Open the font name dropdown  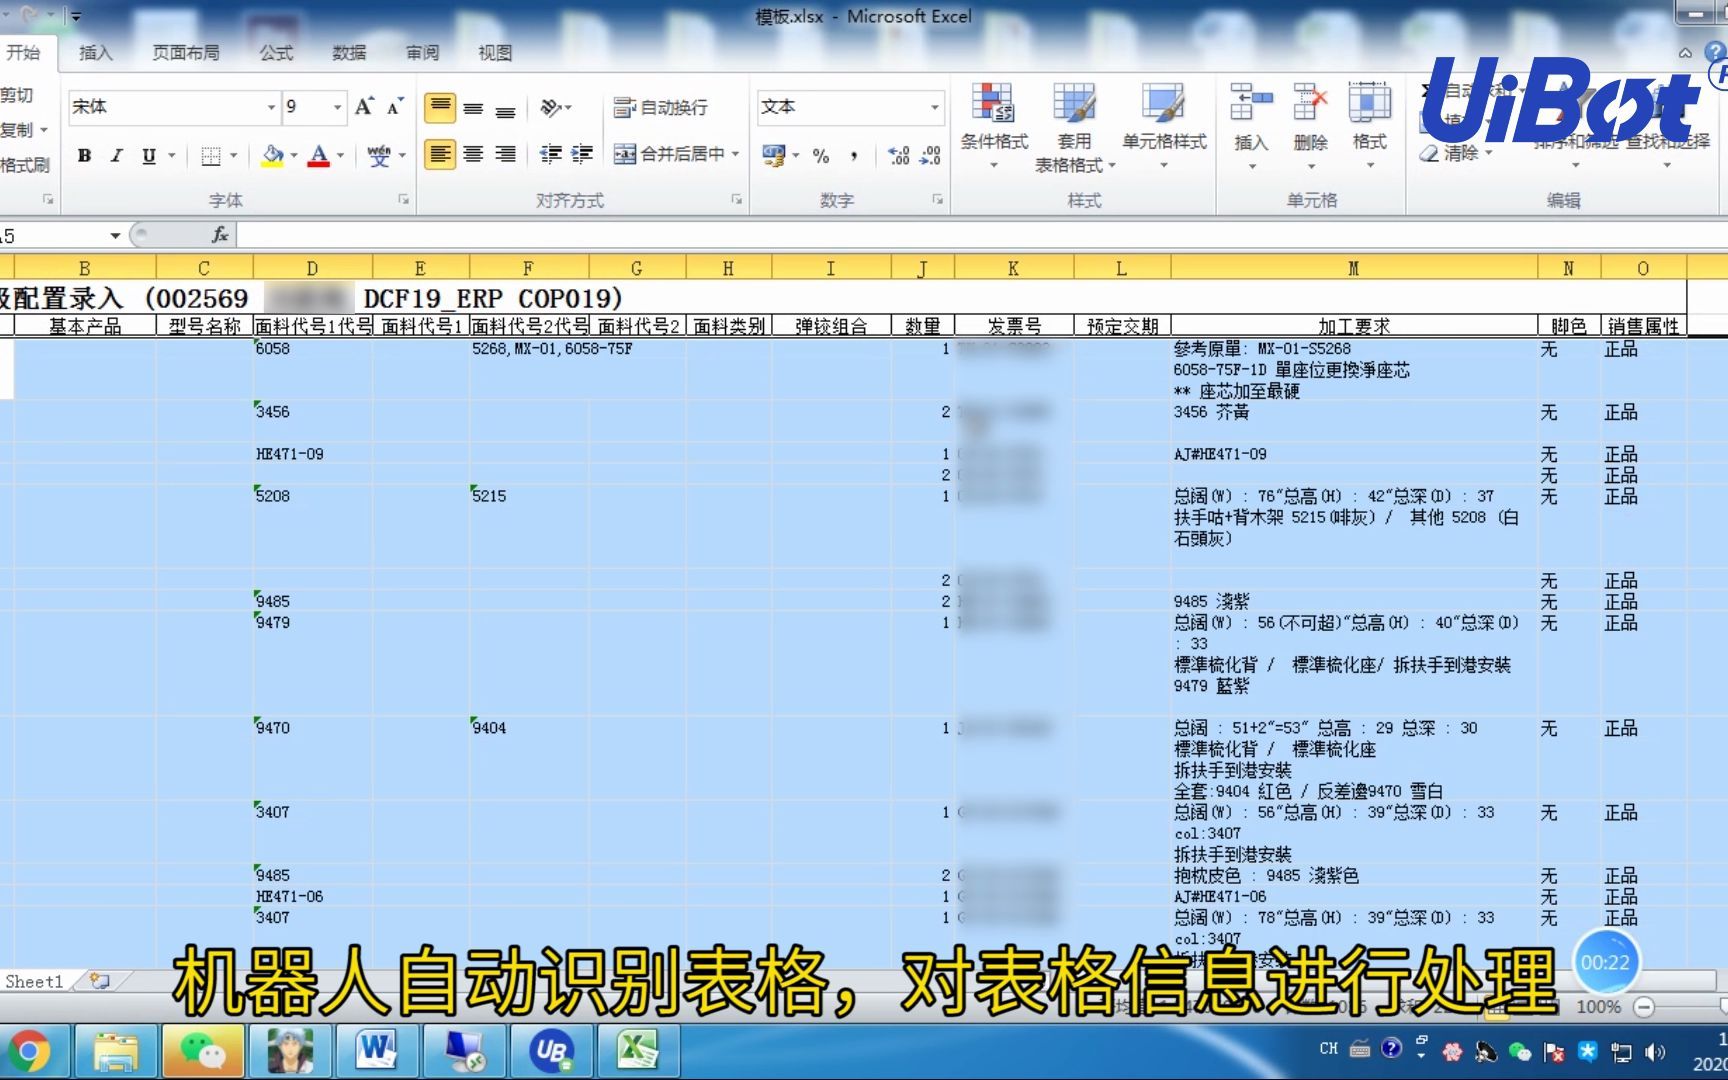271,106
